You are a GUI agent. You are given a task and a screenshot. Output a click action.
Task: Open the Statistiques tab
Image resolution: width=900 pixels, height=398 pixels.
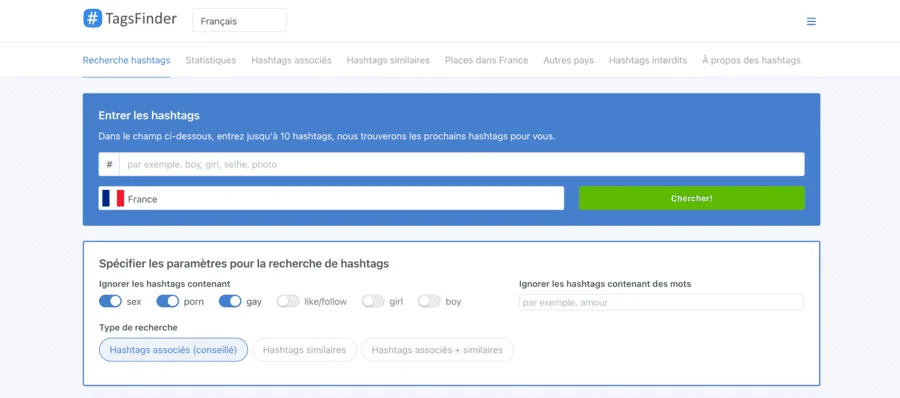[211, 60]
